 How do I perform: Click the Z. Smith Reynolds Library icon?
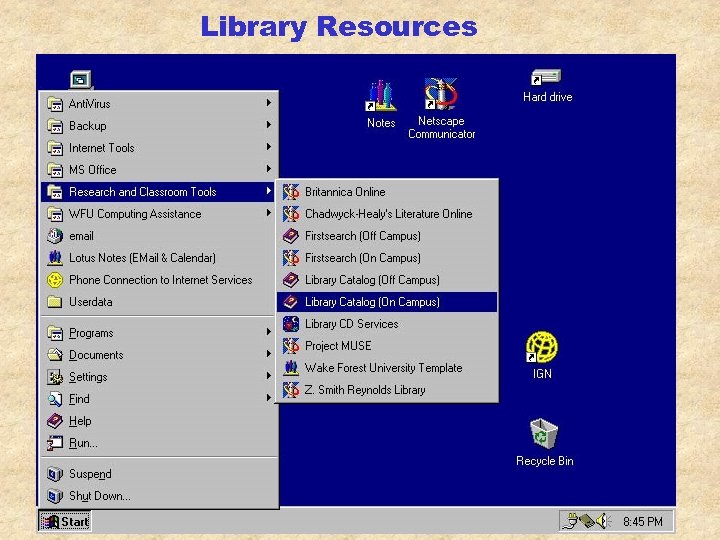tap(291, 390)
